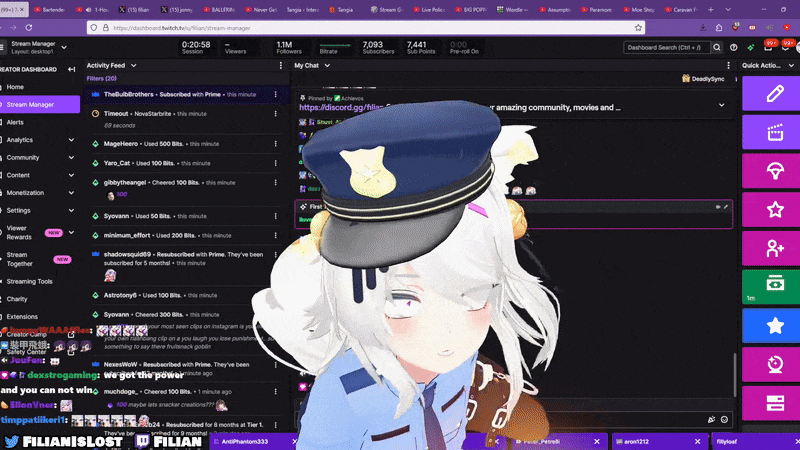Open the inbox icon with 99+ badge
Viewport: 800px width, 450px height.
click(x=768, y=47)
